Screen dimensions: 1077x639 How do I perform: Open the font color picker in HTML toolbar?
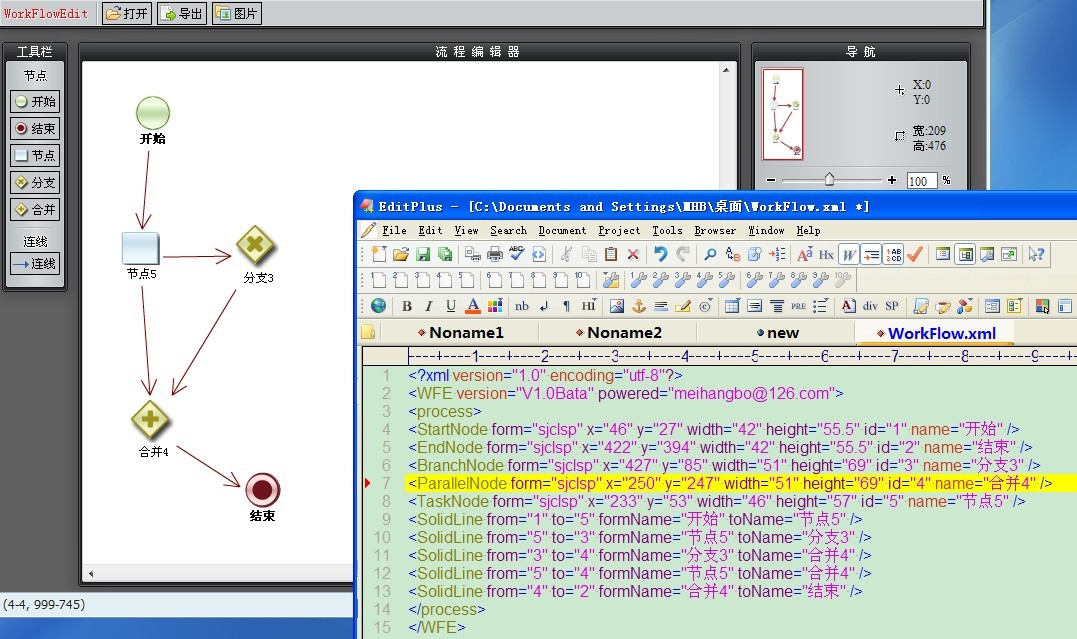pyautogui.click(x=473, y=306)
